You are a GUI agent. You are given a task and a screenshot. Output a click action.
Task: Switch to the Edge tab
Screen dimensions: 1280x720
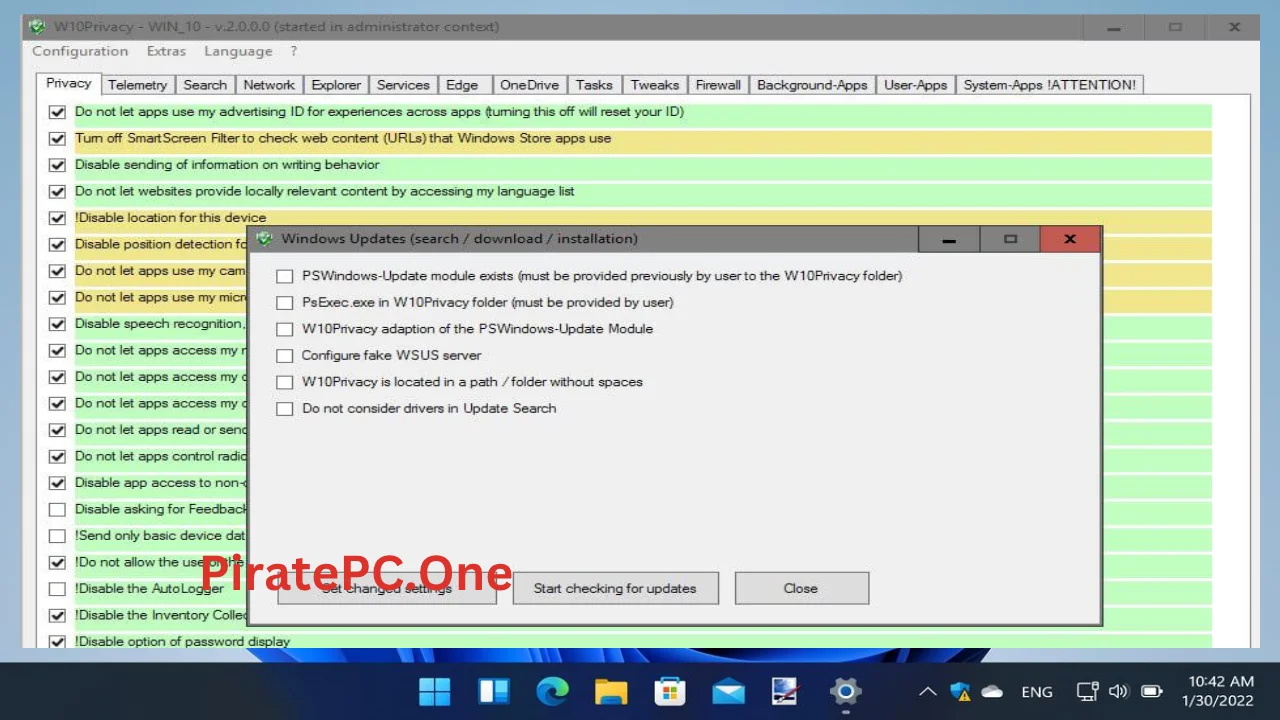(x=462, y=85)
